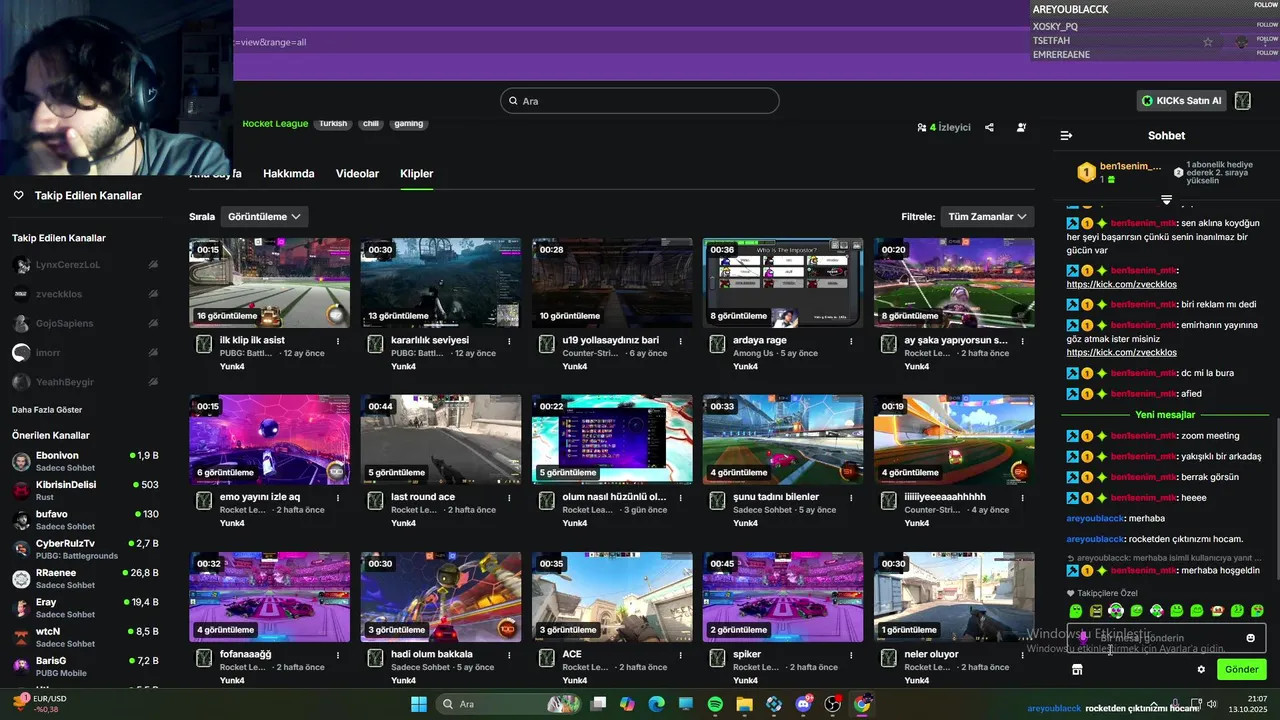Play the 'fofanaaağğ' clip thumbnail
Screen dimensions: 1280x720
click(270, 597)
